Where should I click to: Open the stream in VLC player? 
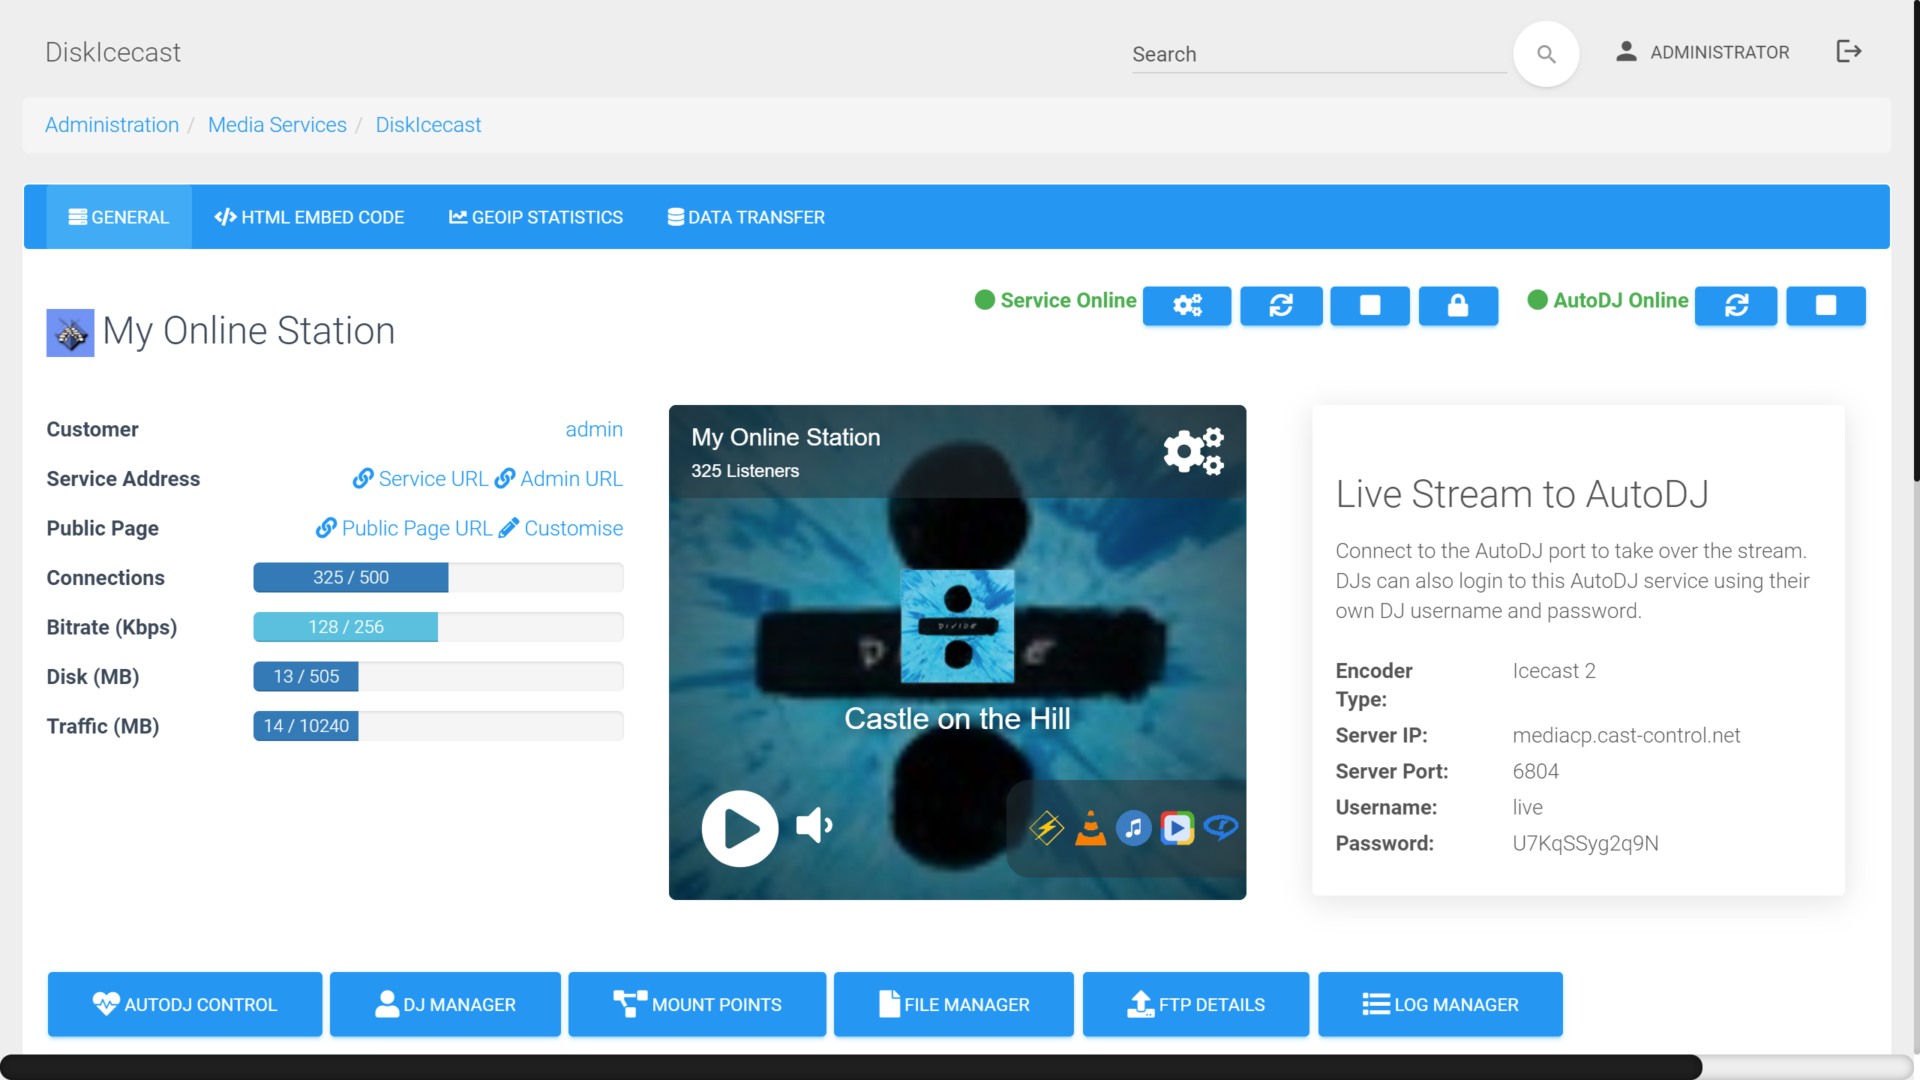[x=1090, y=828]
